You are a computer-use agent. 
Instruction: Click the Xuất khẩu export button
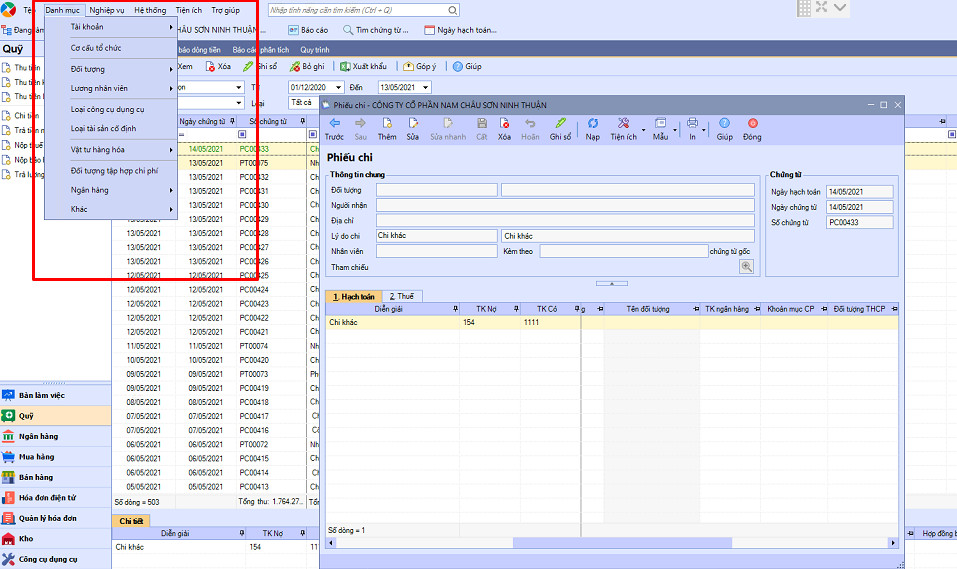pos(363,66)
